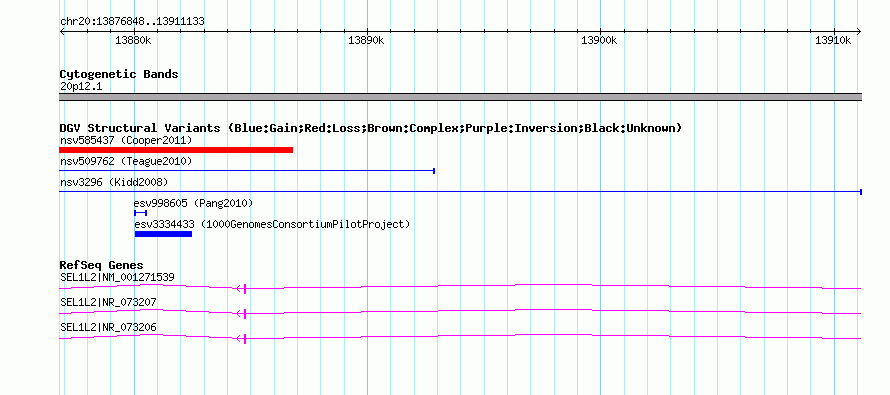The height and width of the screenshot is (395, 890).
Task: Click the red nsv585437 loss variant bar
Action: (176, 150)
